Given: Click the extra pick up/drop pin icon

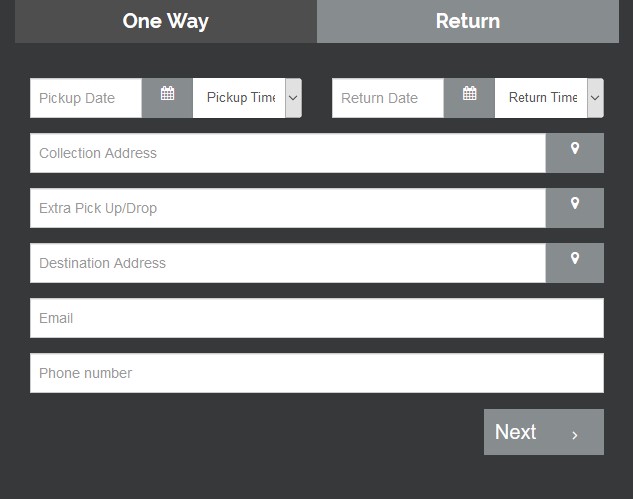Looking at the screenshot, I should pos(575,203).
